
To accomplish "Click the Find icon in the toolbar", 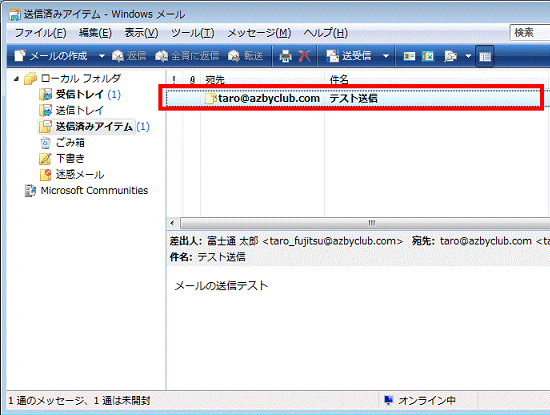I will 450,56.
